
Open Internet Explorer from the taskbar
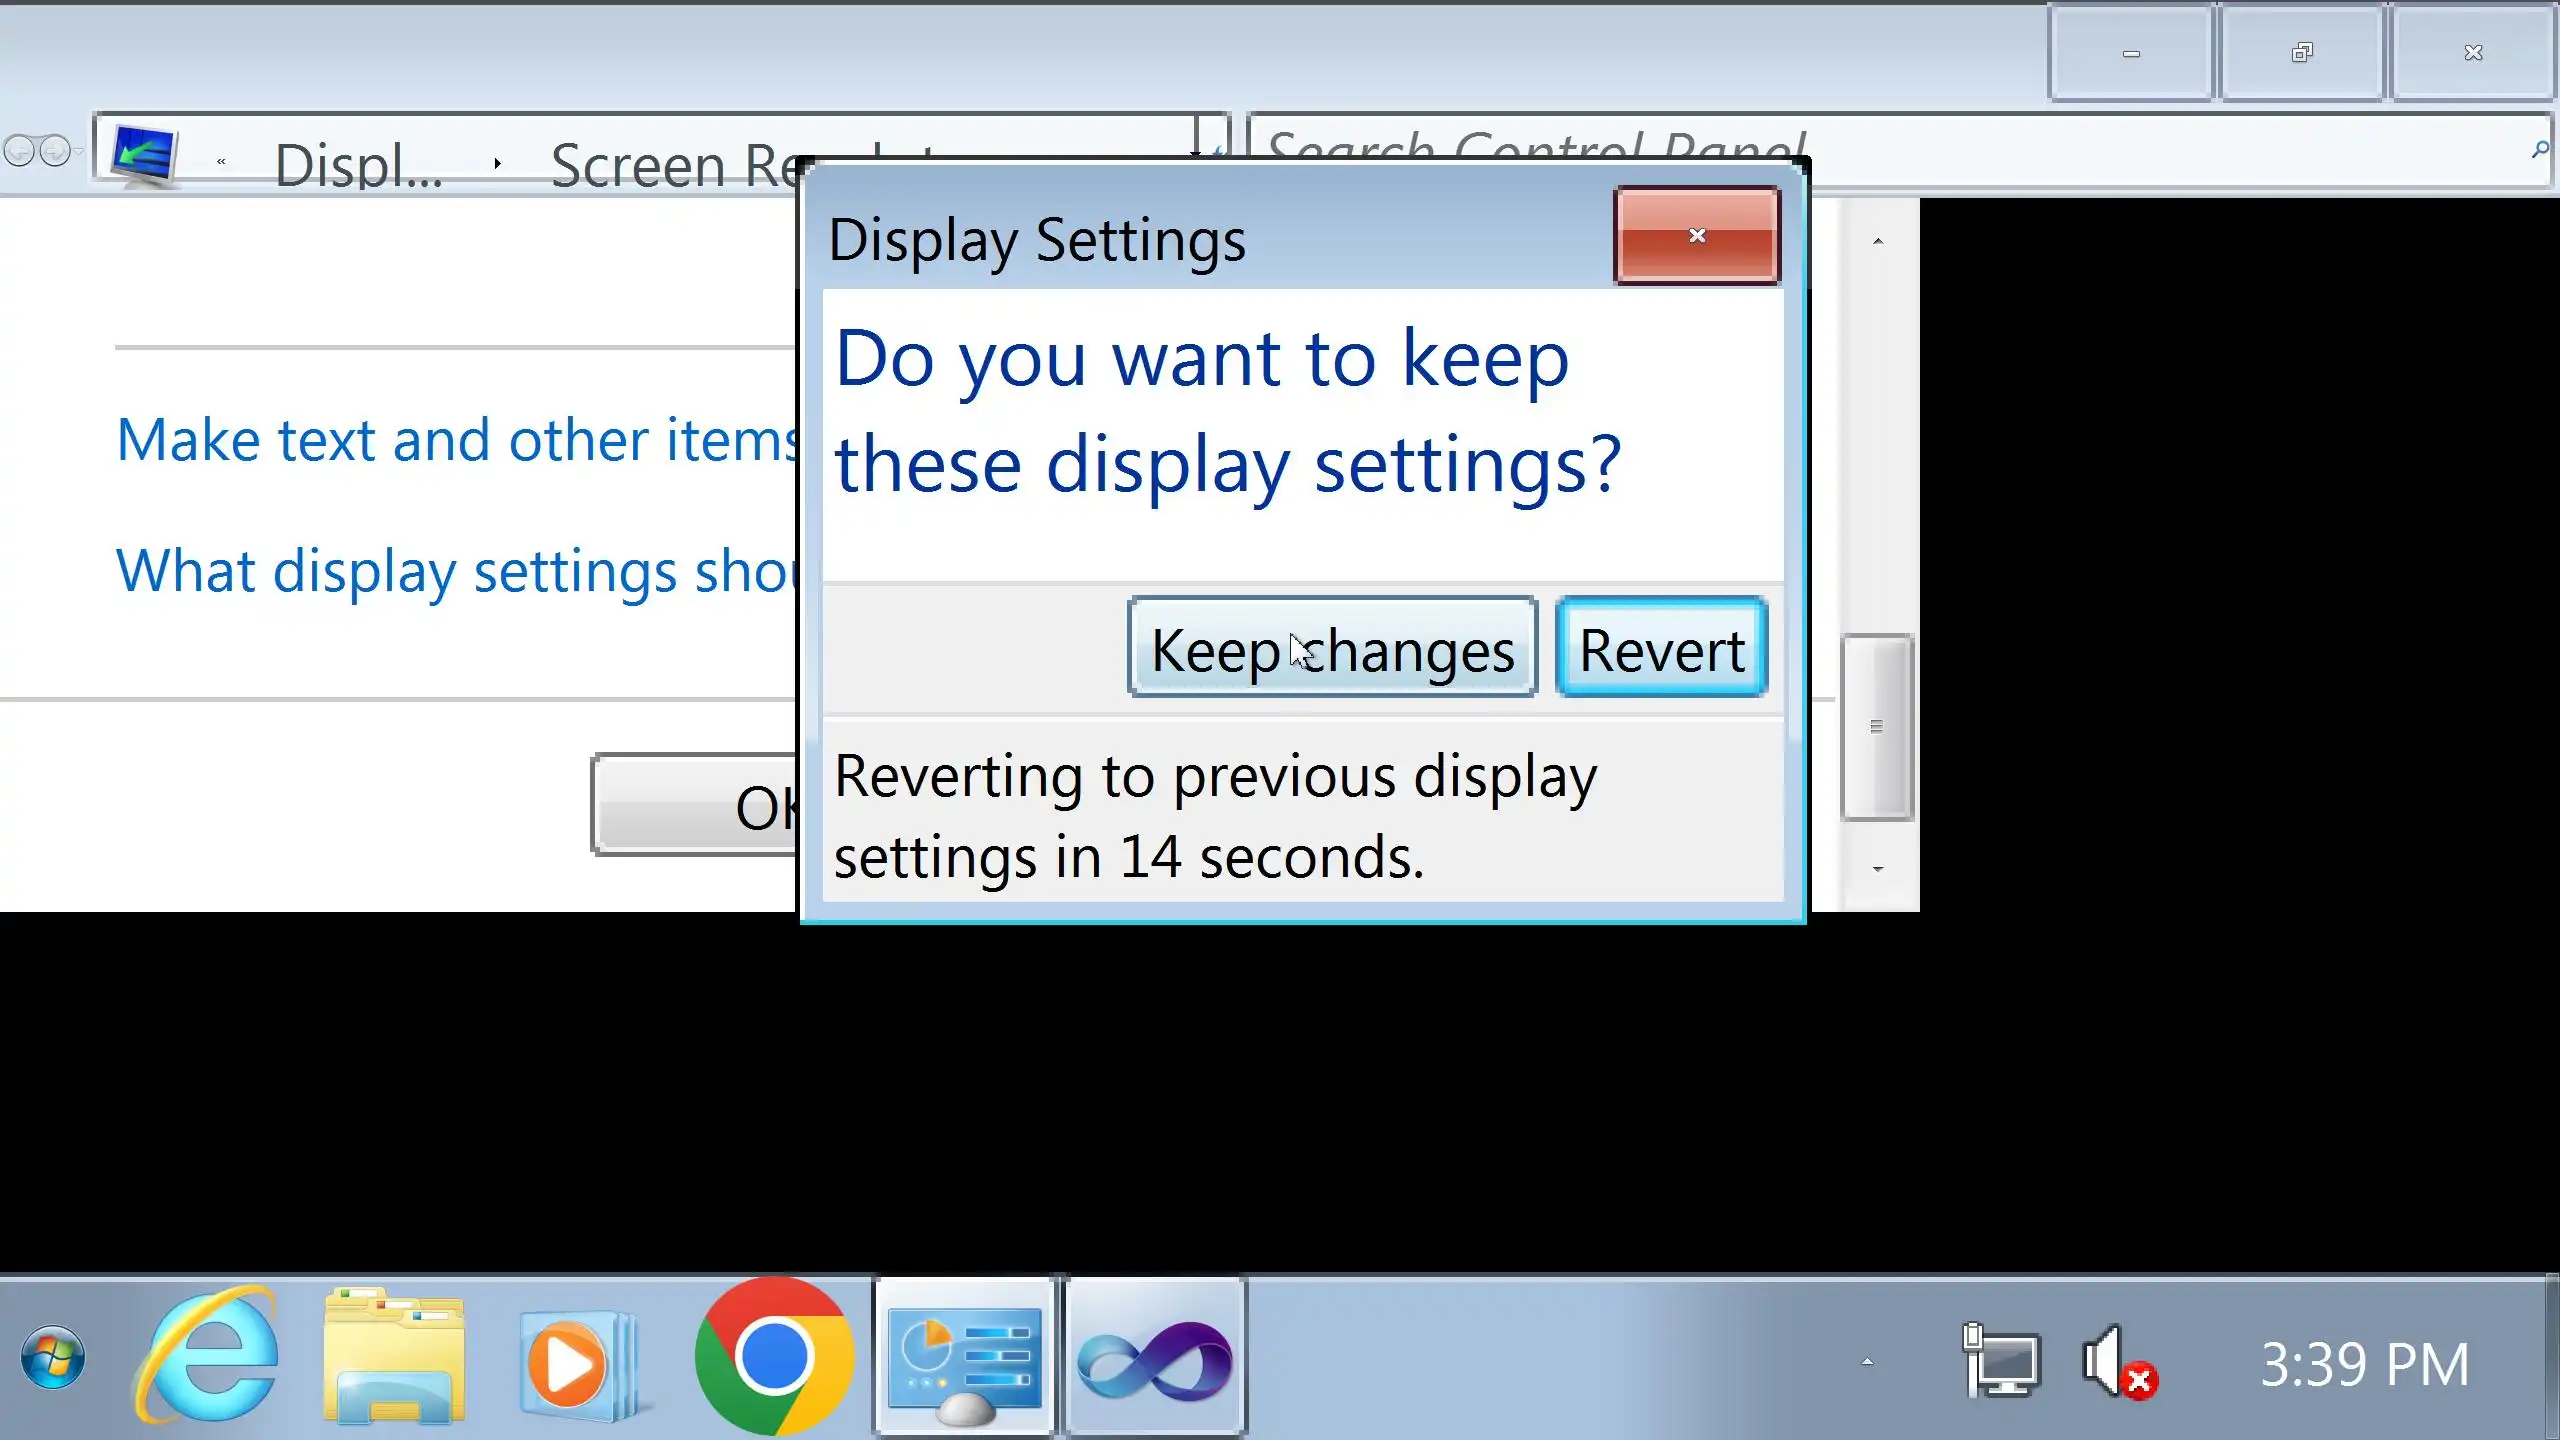207,1357
